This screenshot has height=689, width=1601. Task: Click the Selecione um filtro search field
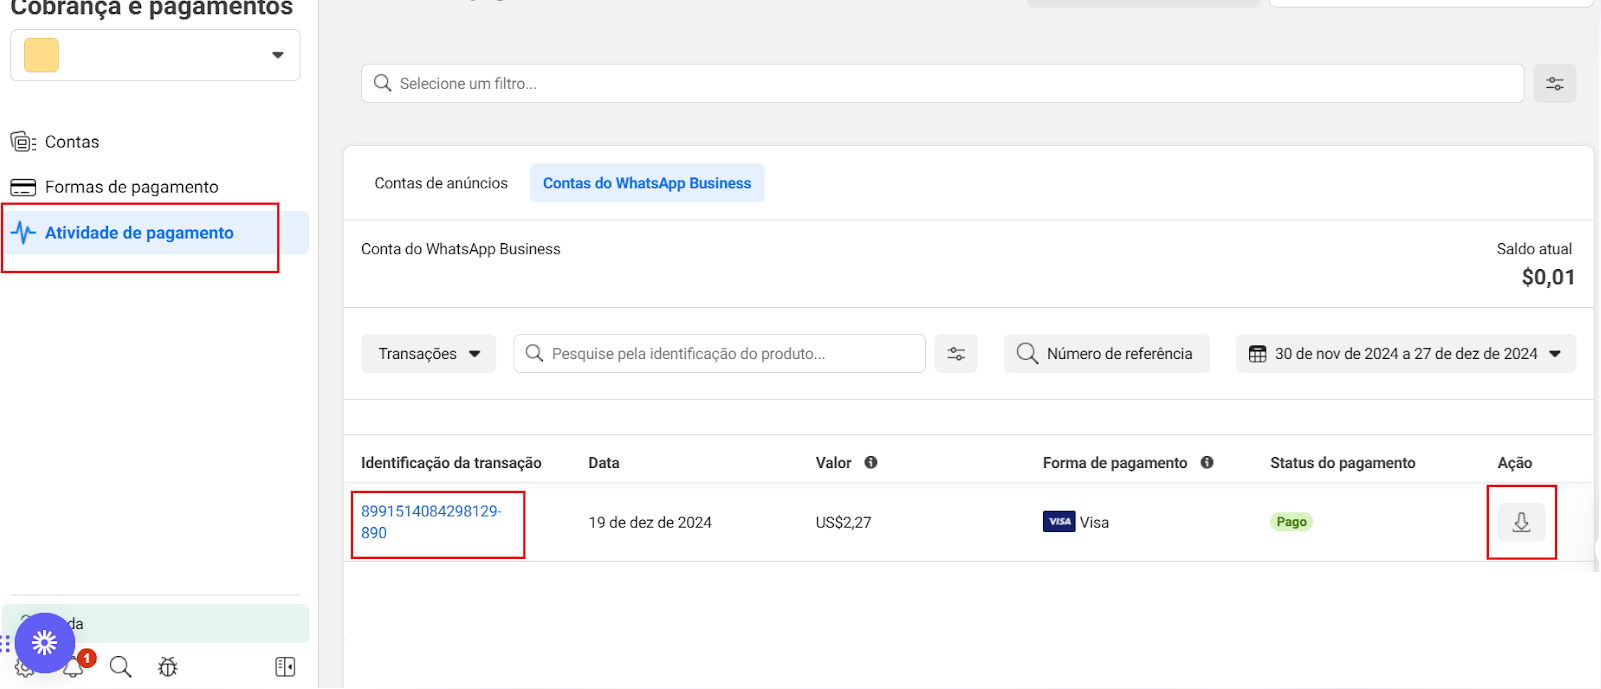click(942, 84)
